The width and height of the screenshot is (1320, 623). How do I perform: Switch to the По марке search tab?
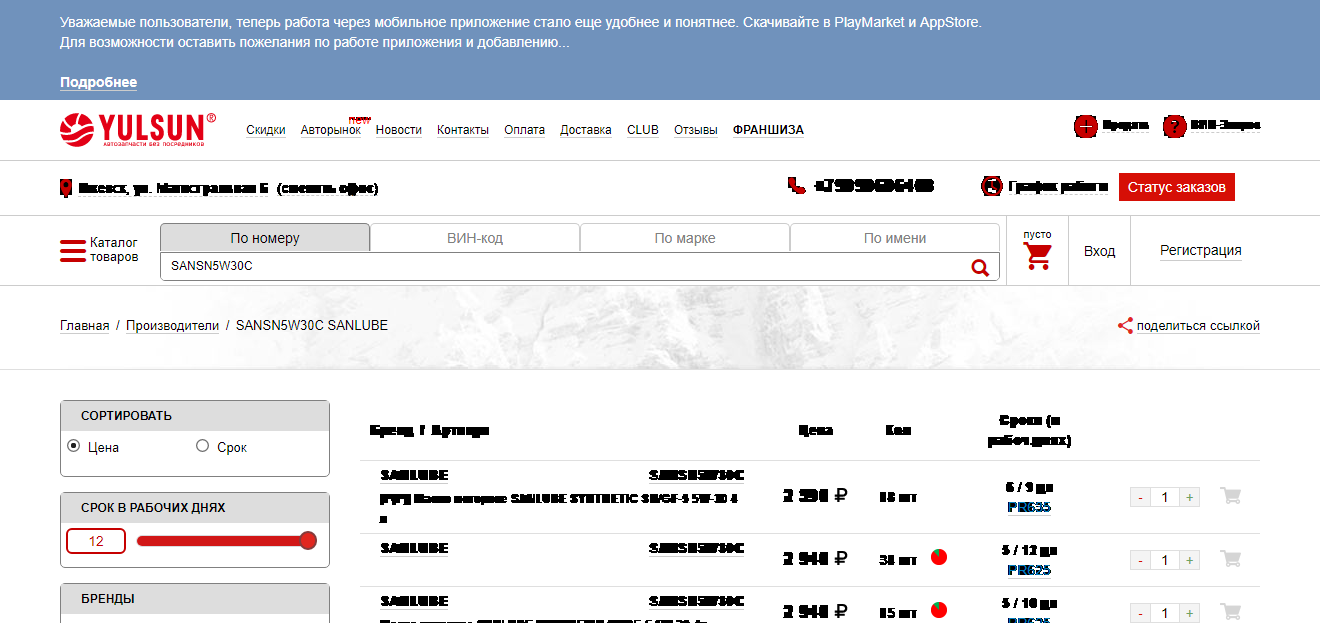click(685, 238)
